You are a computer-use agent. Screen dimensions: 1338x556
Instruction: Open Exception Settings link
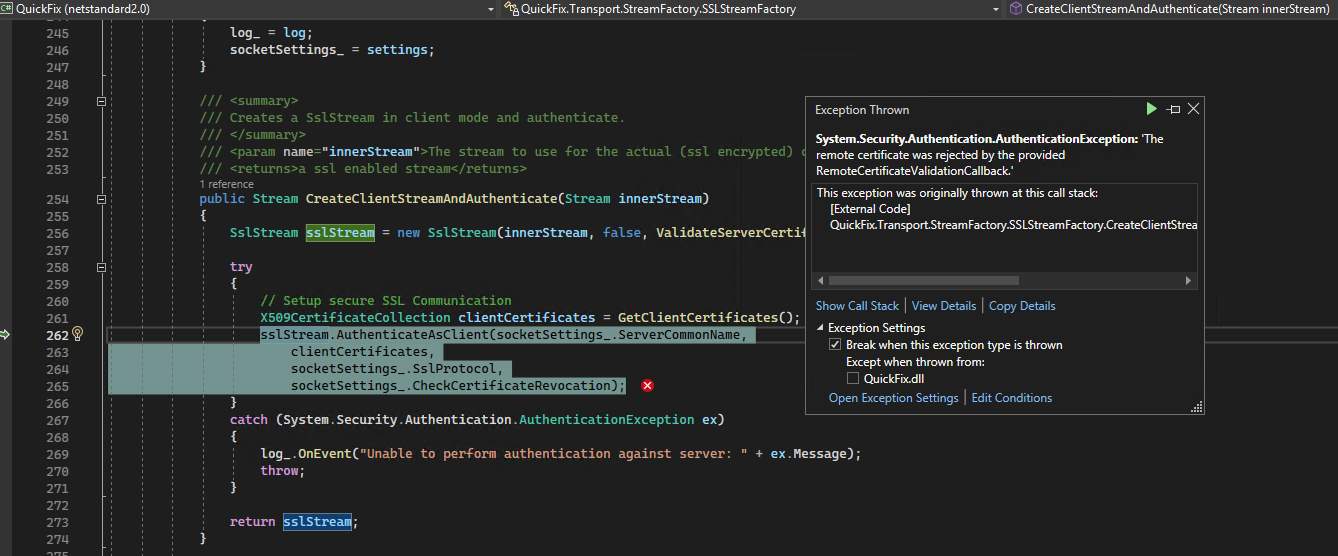[x=893, y=398]
